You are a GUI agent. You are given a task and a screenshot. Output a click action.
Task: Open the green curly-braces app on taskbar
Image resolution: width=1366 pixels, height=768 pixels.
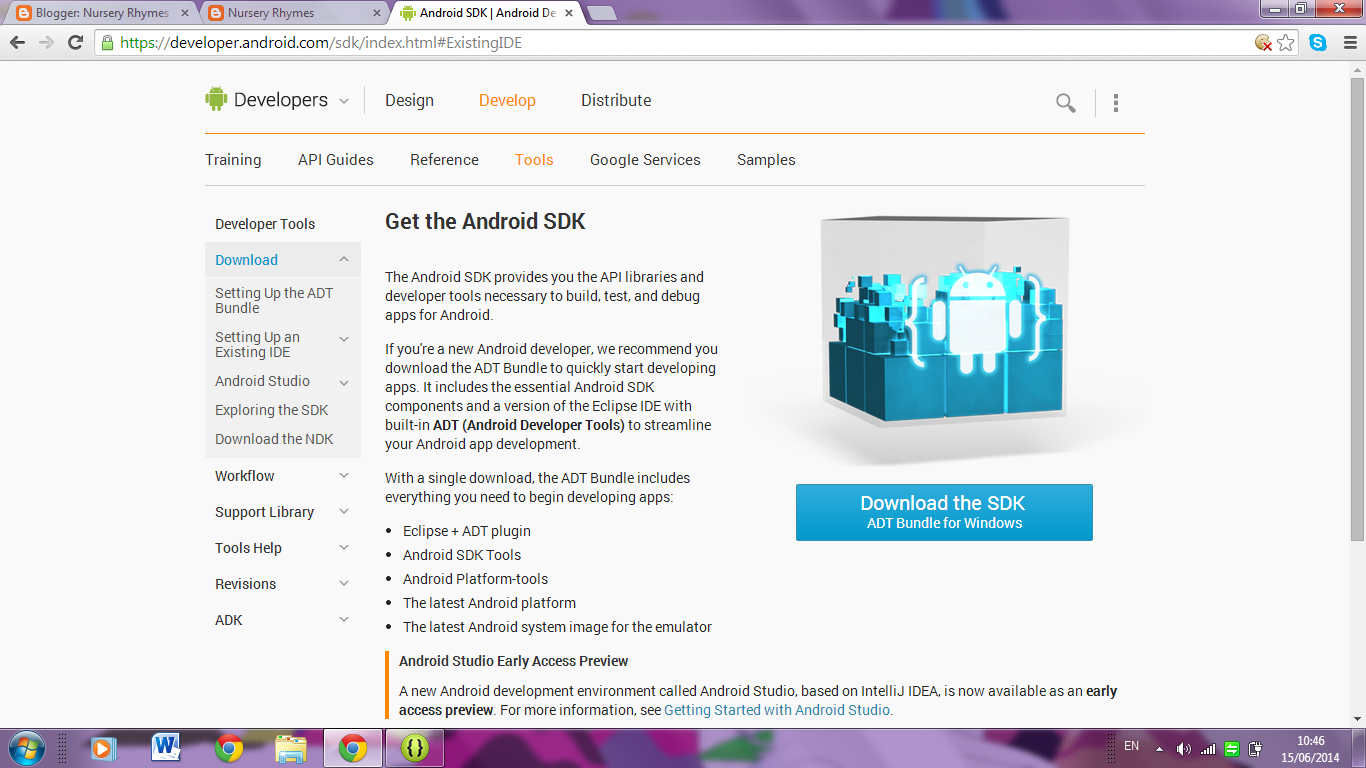[415, 748]
